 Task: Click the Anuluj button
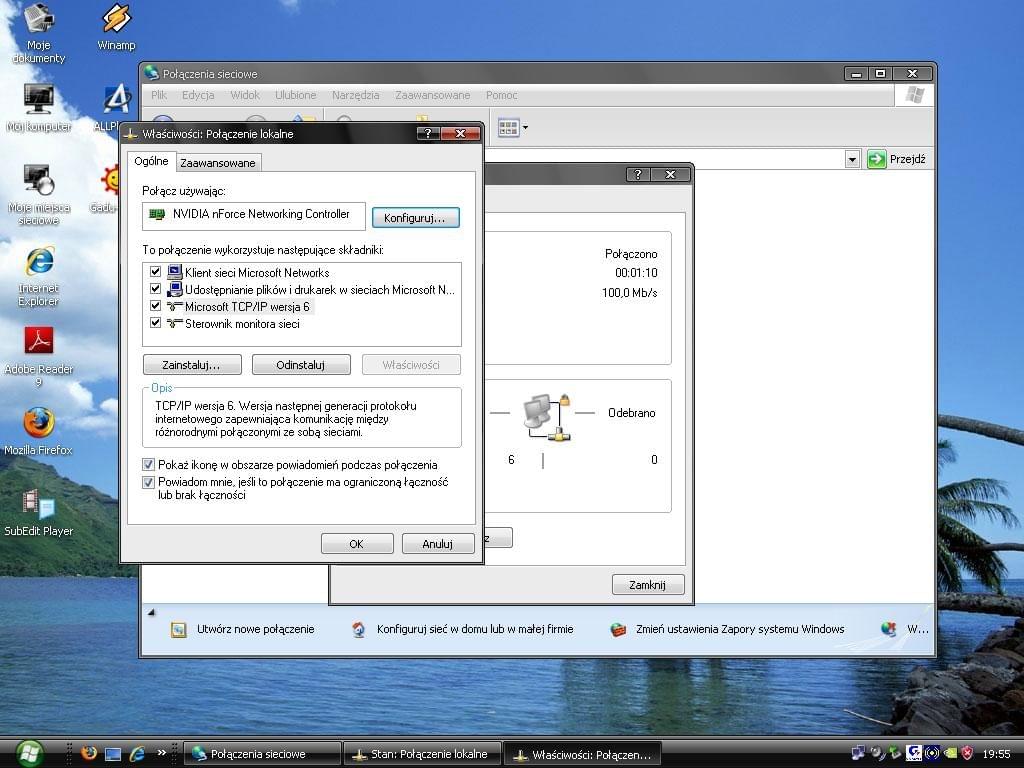(438, 543)
